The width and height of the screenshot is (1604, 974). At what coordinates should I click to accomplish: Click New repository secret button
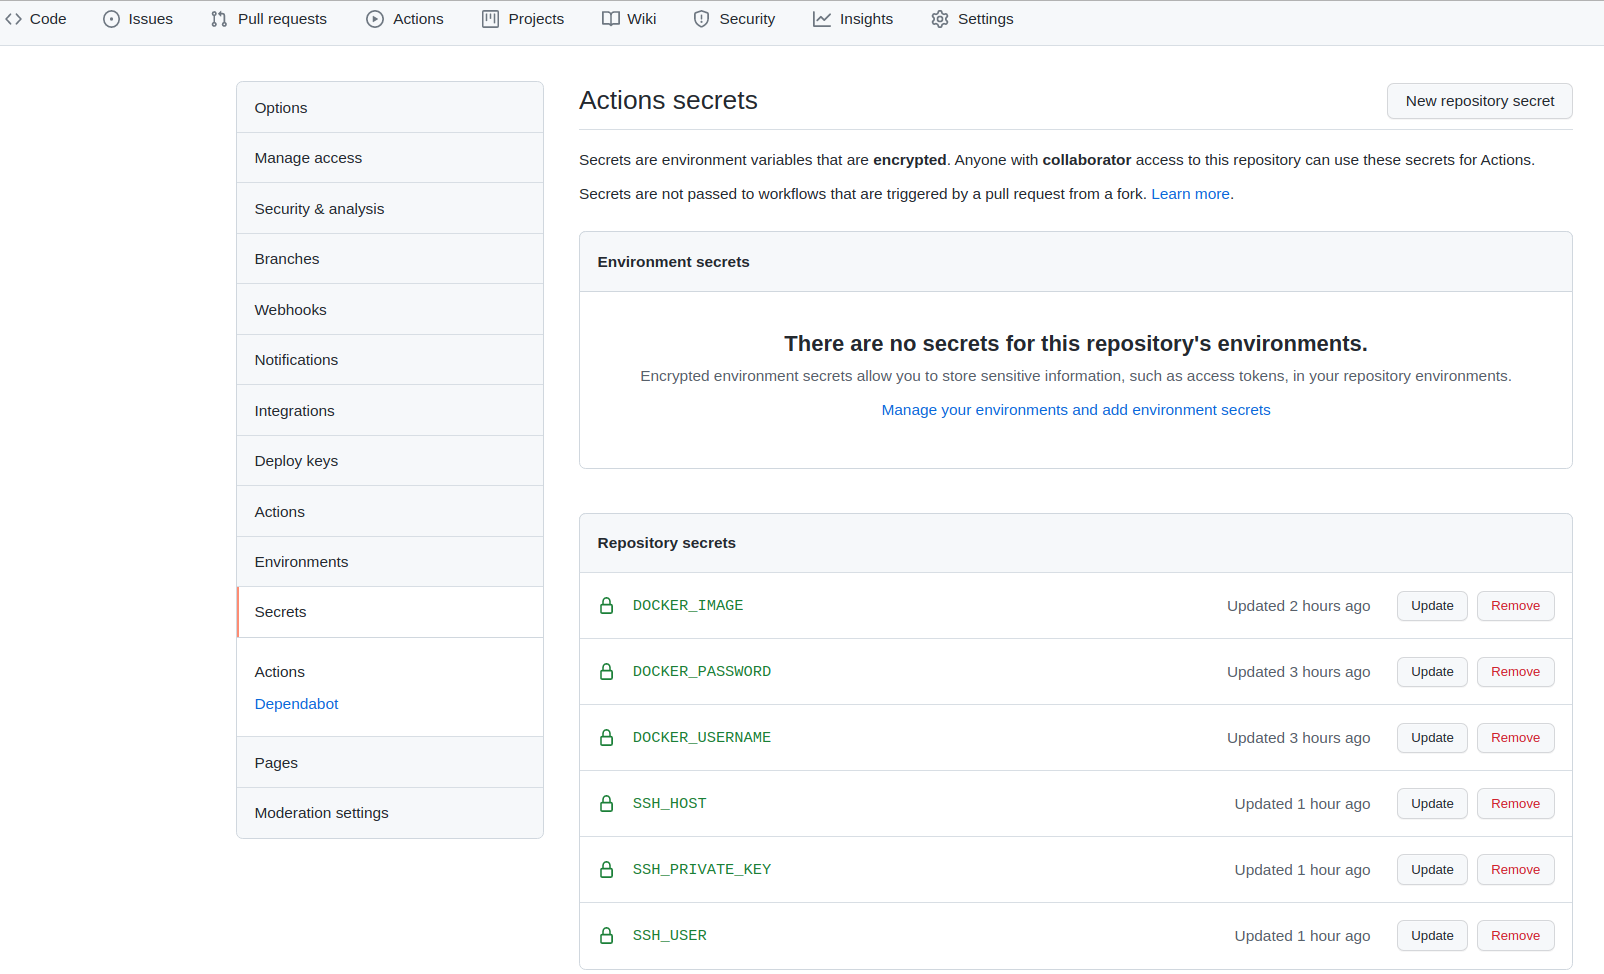click(x=1479, y=101)
